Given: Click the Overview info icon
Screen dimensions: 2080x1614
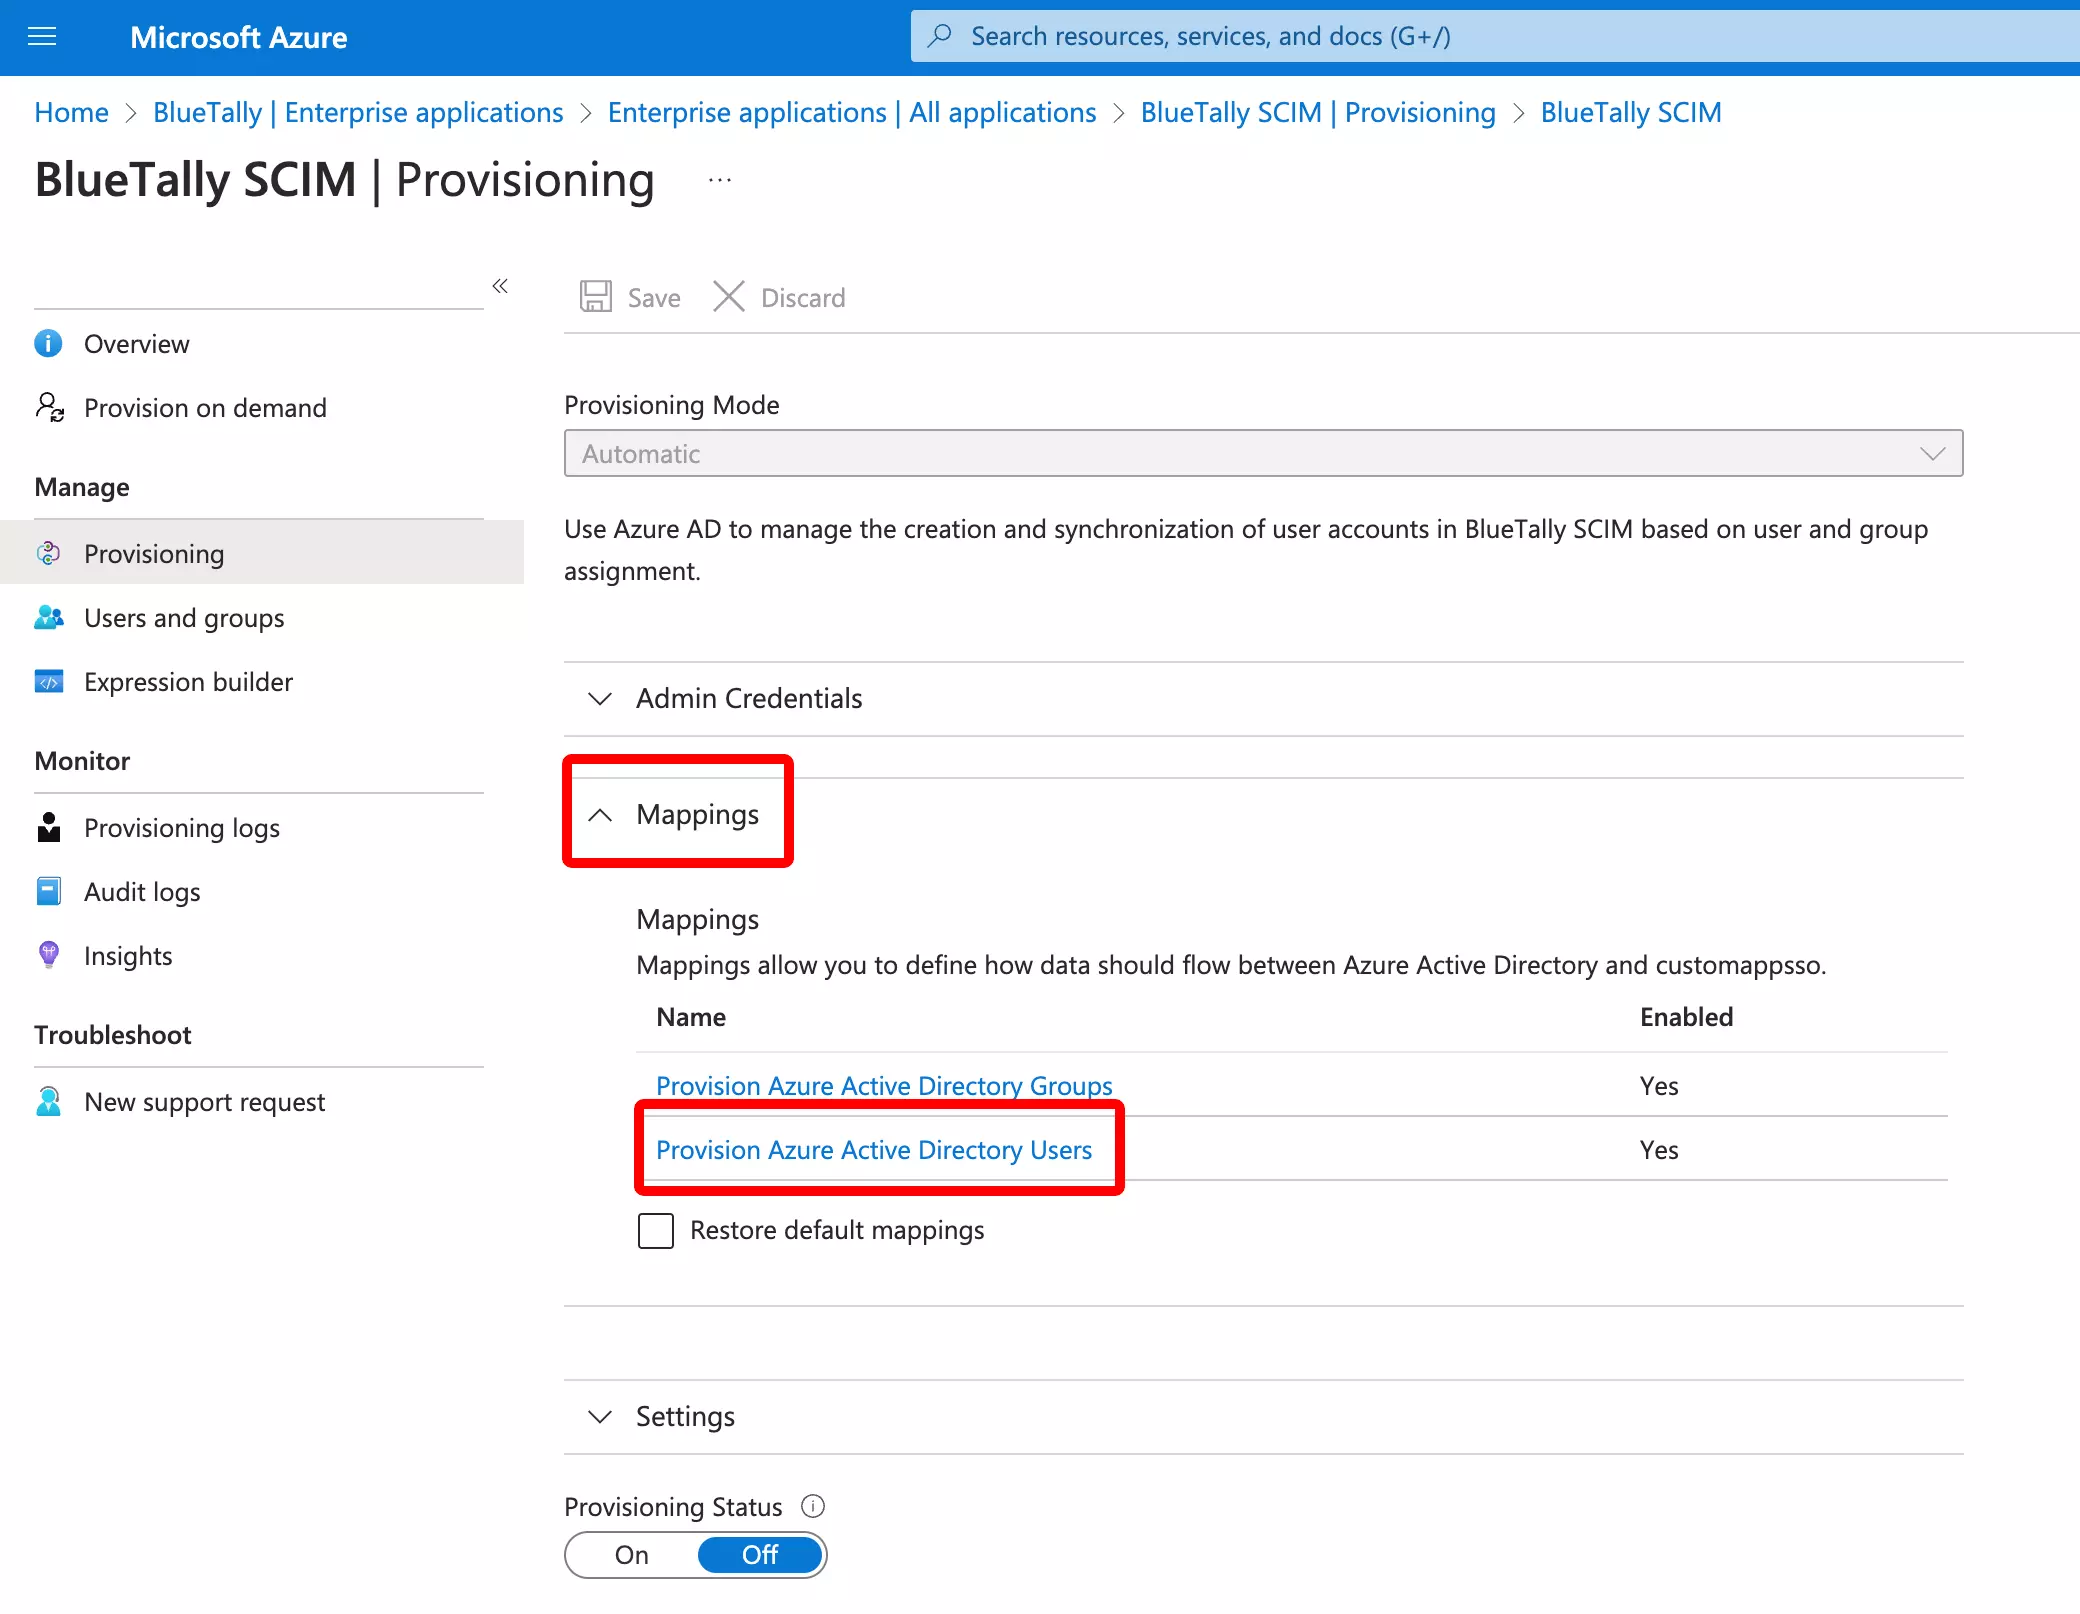Looking at the screenshot, I should 48,344.
